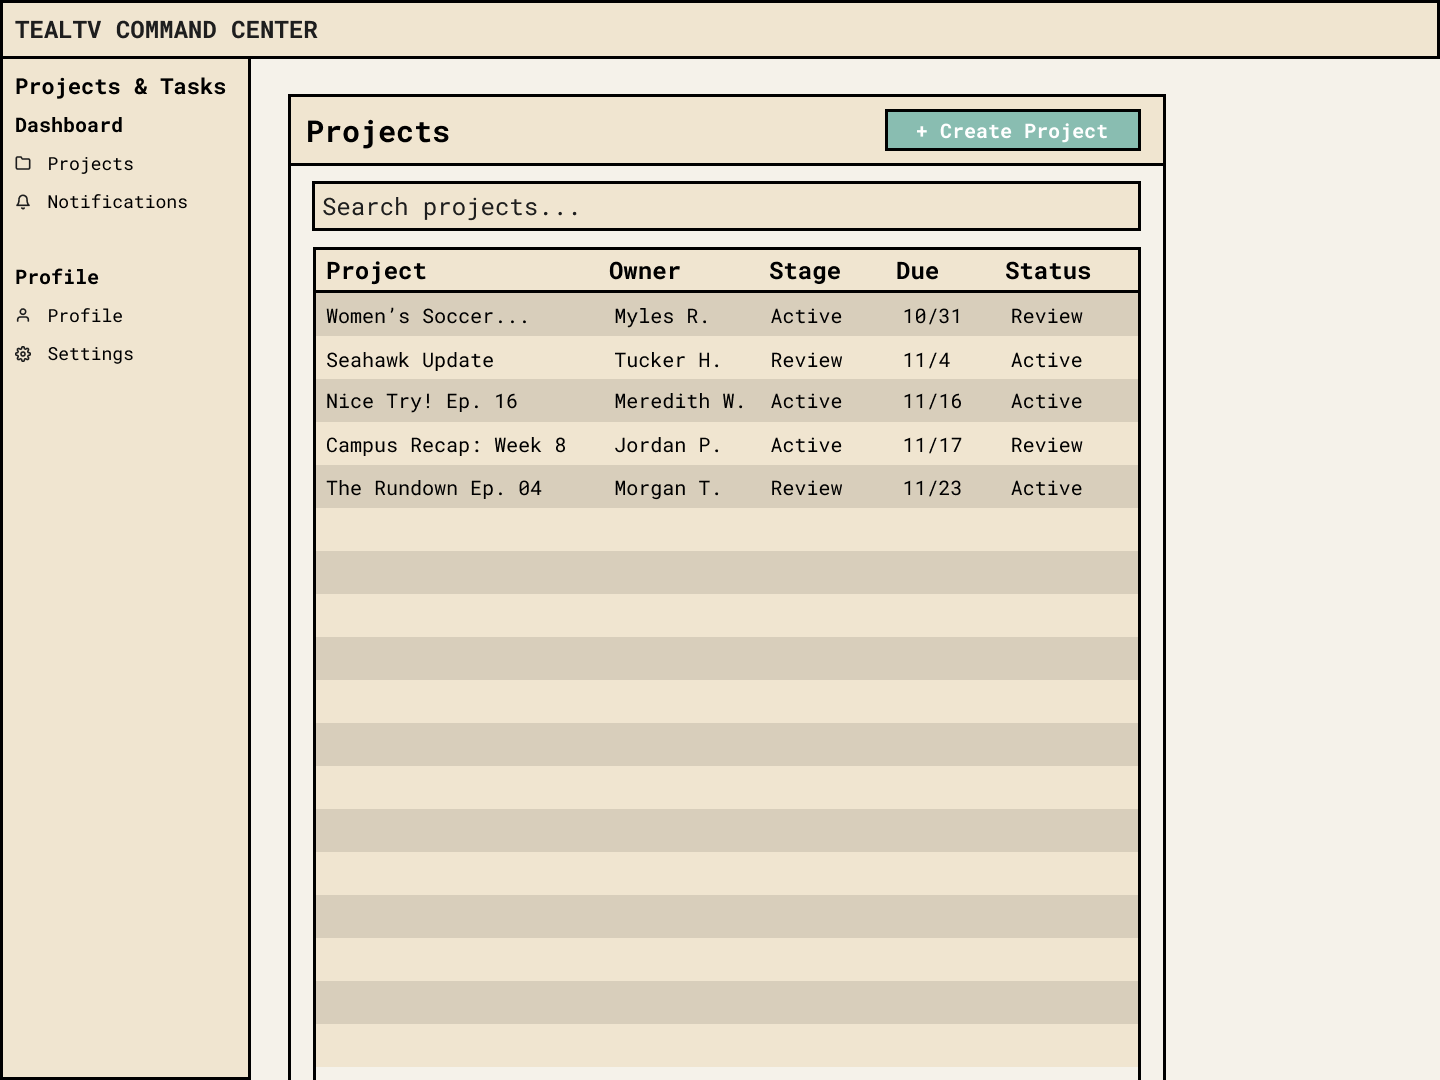This screenshot has height=1080, width=1440.
Task: Click the Stage column header
Action: 805,271
